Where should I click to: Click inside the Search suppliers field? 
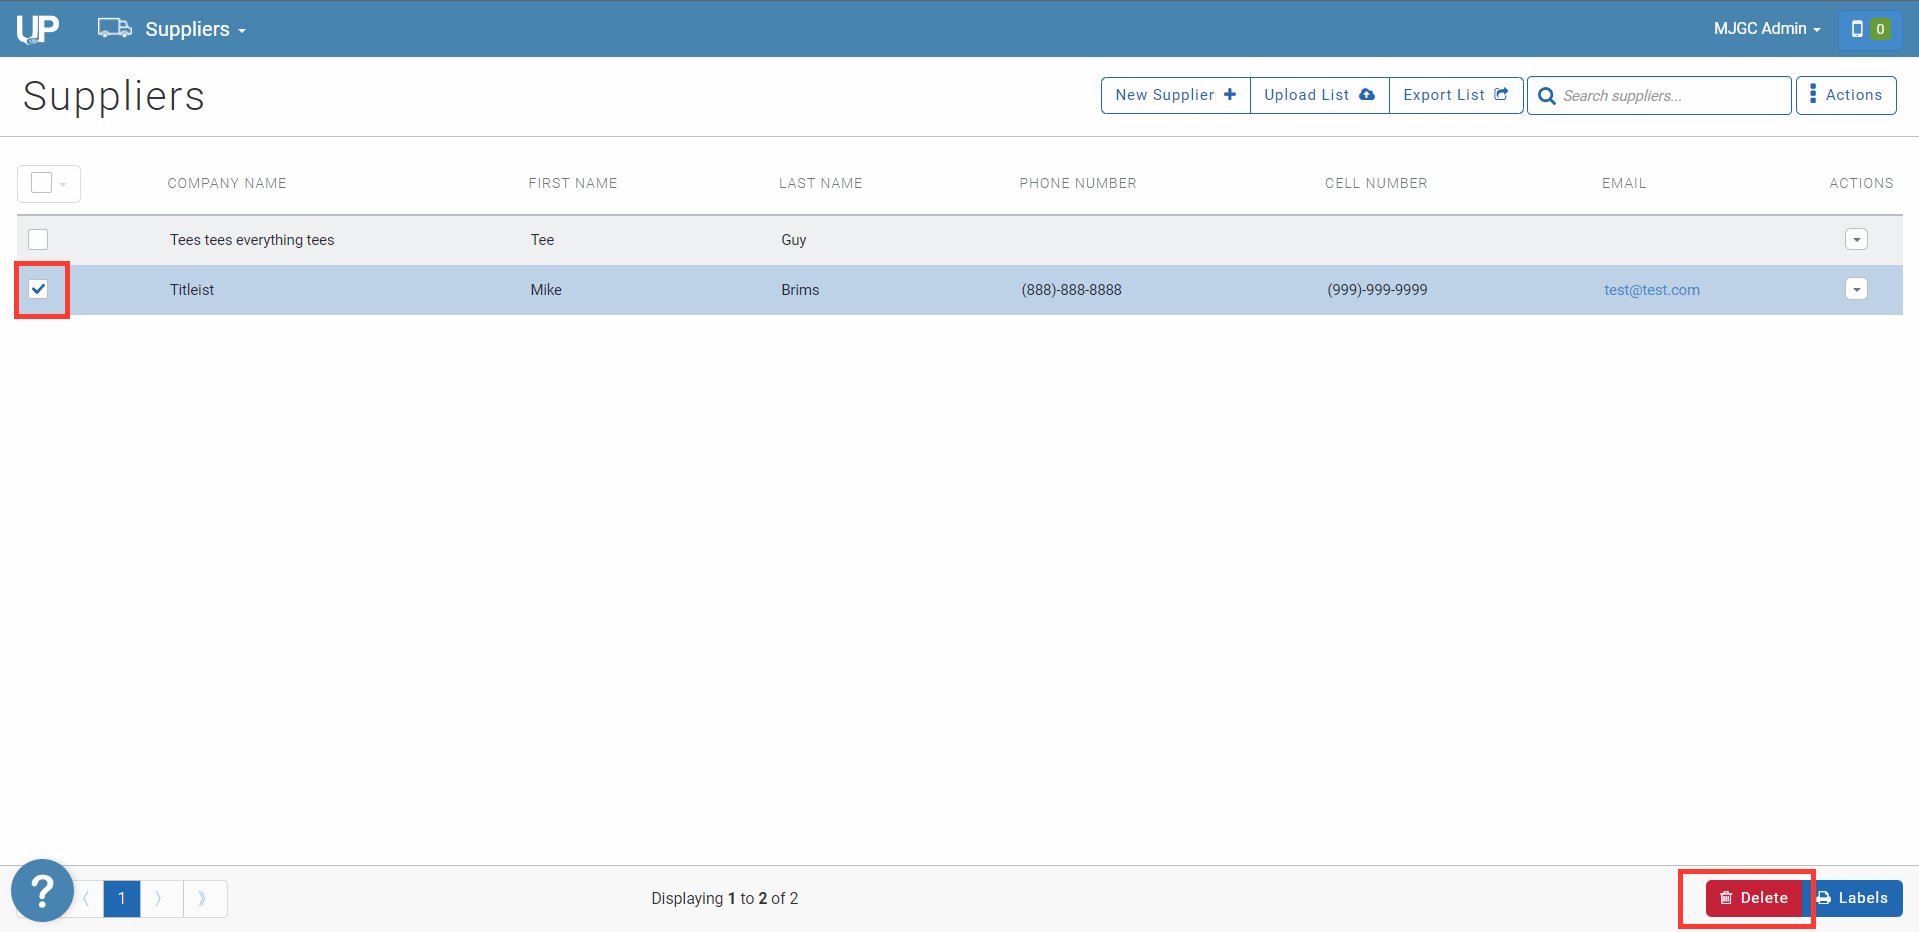[x=1660, y=95]
